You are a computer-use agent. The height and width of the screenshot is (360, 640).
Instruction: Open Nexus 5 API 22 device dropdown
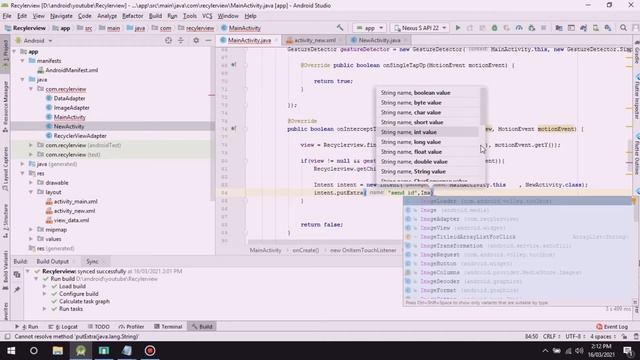(x=420, y=28)
